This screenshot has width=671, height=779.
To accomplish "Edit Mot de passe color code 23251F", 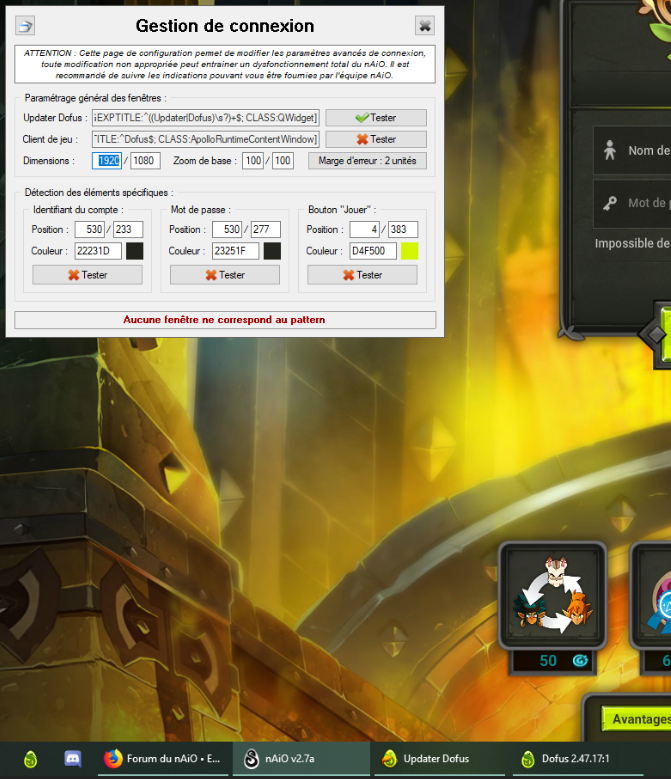I will [235, 251].
